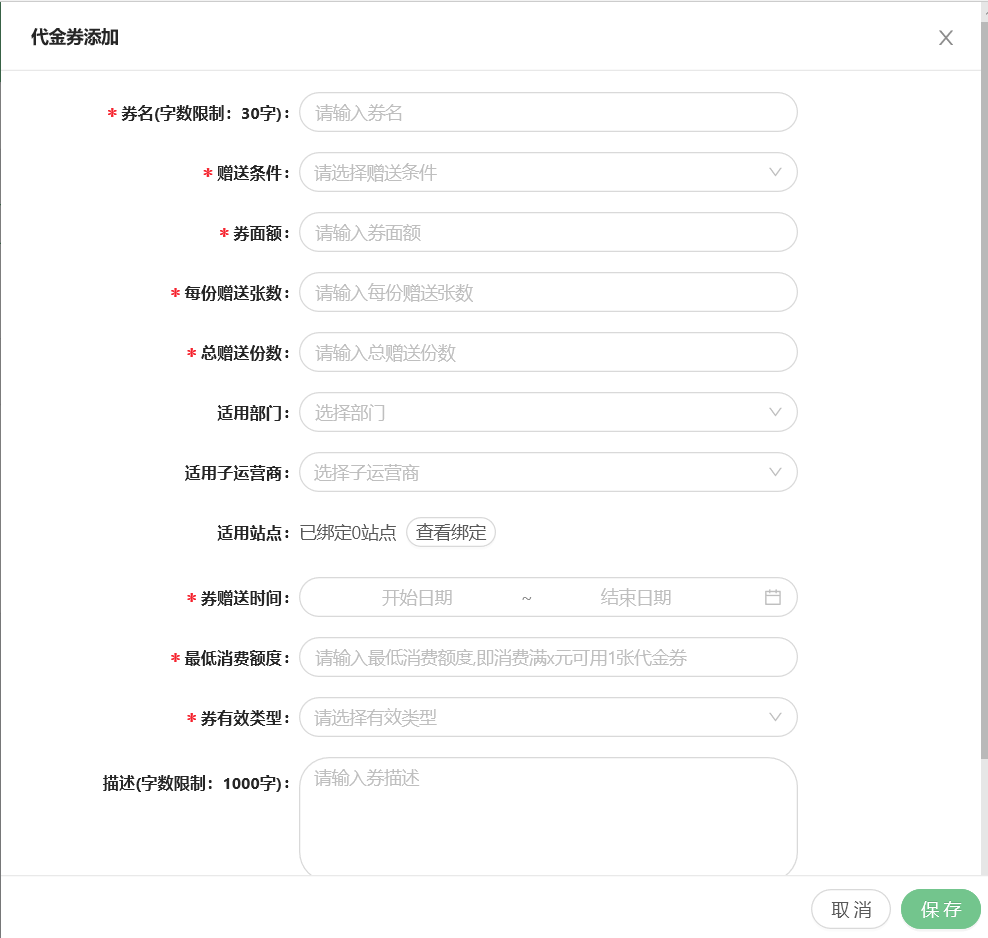Open the 适用部门 dropdown

point(547,412)
